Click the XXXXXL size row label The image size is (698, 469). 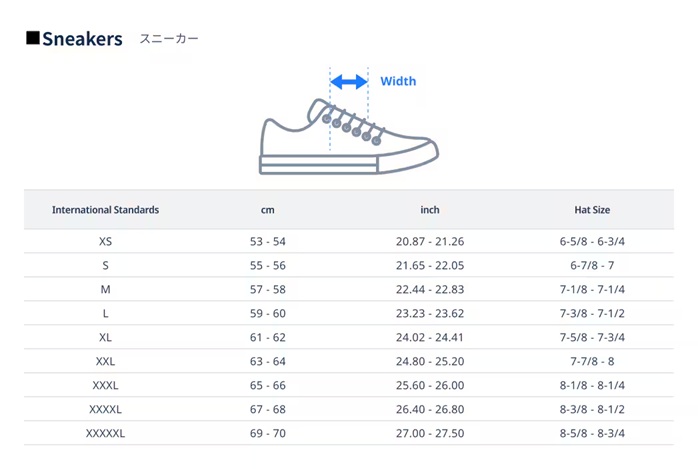tap(105, 433)
